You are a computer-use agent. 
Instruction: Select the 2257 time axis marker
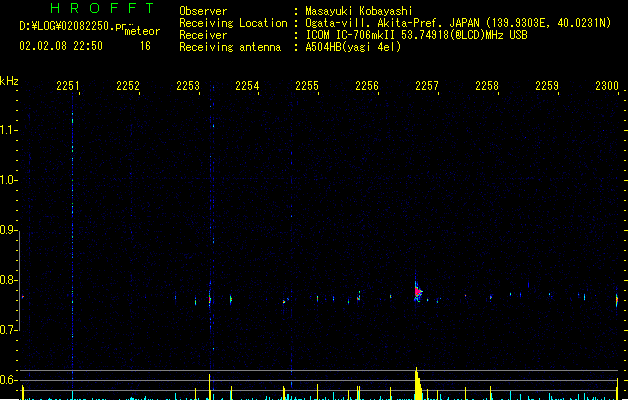point(427,86)
